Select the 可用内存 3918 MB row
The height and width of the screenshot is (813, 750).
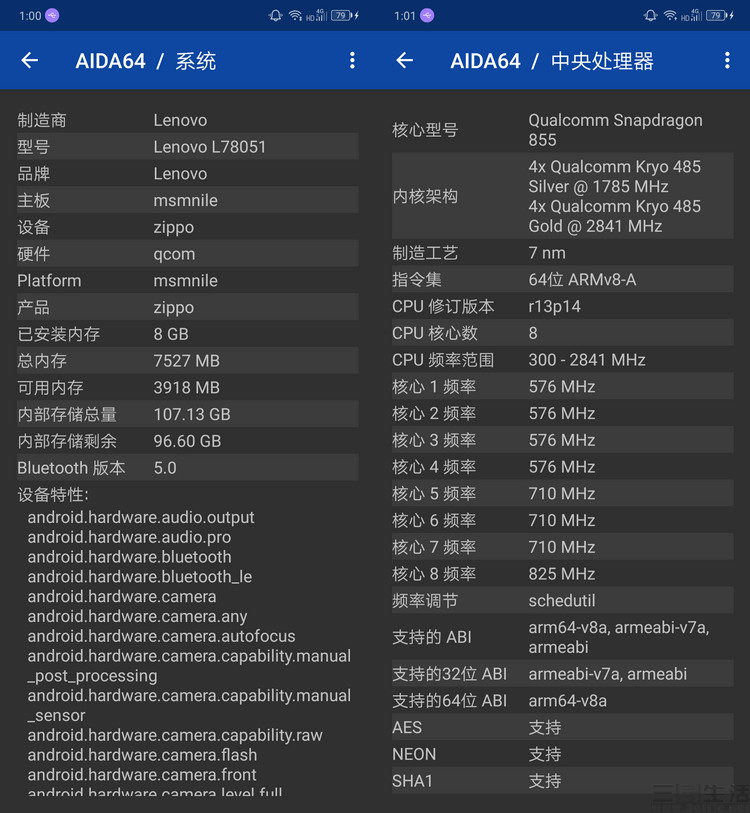point(188,387)
